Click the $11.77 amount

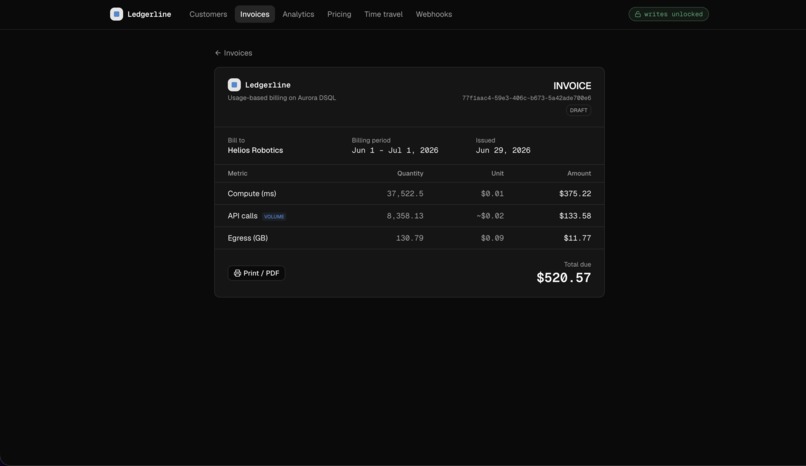point(577,238)
